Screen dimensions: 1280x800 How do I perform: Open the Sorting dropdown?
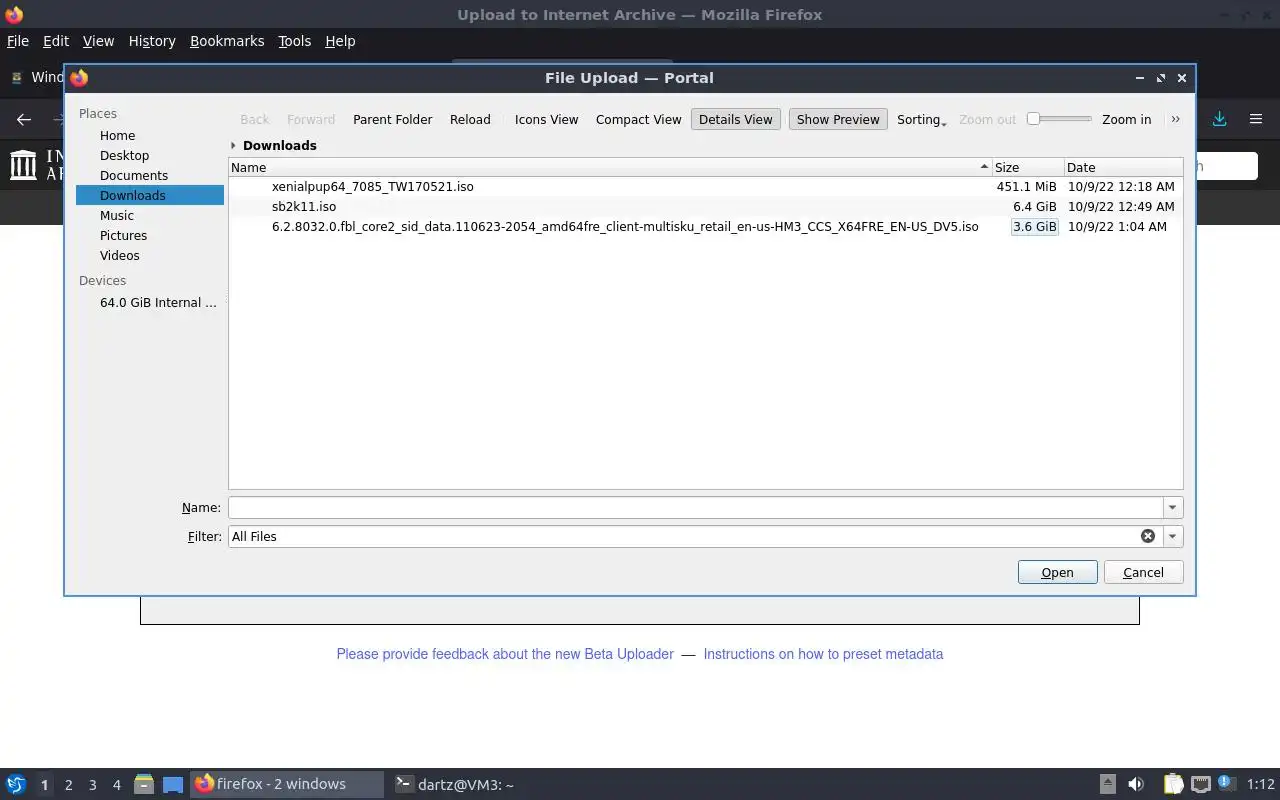pyautogui.click(x=921, y=119)
